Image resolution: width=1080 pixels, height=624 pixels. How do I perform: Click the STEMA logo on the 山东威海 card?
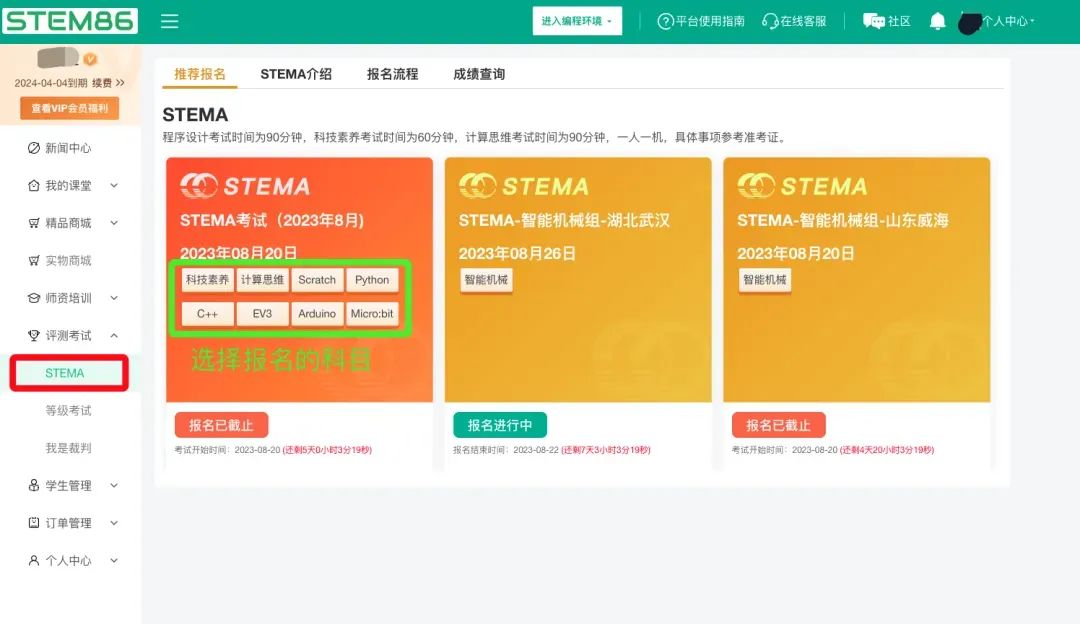[x=802, y=186]
